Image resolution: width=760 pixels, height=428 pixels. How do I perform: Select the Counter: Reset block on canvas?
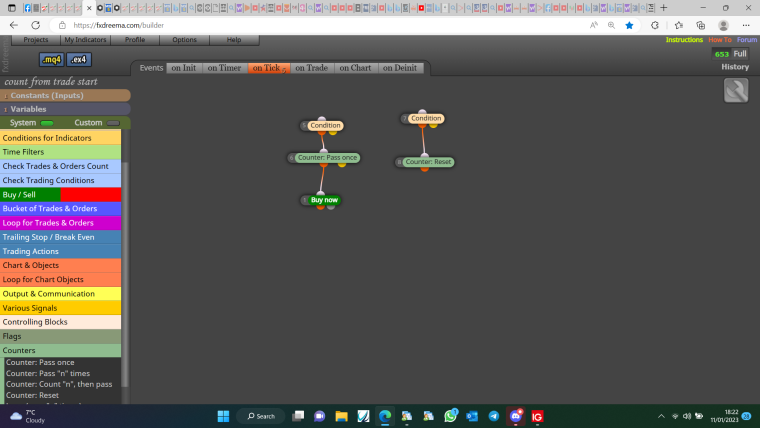pos(428,162)
